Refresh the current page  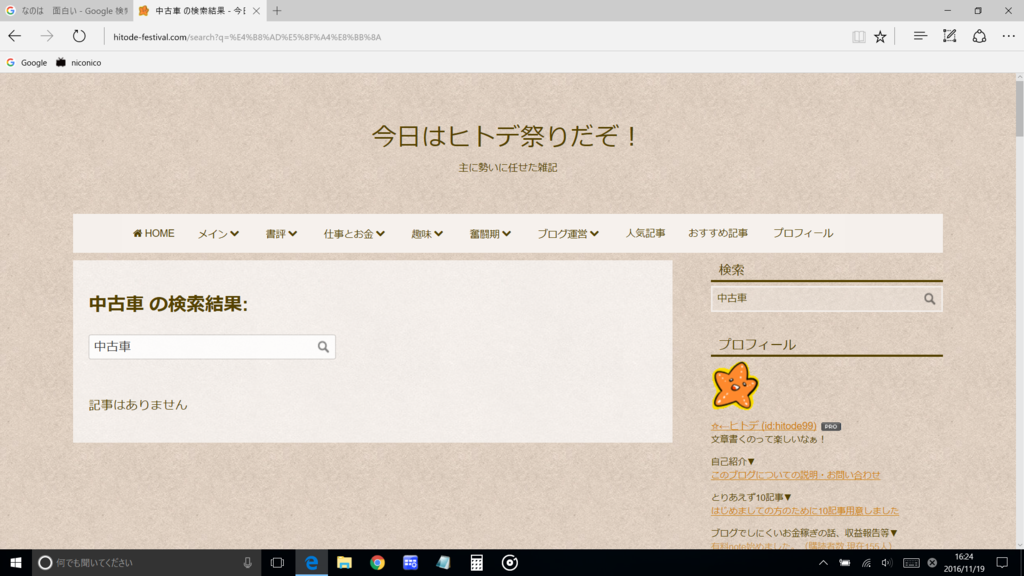point(79,37)
